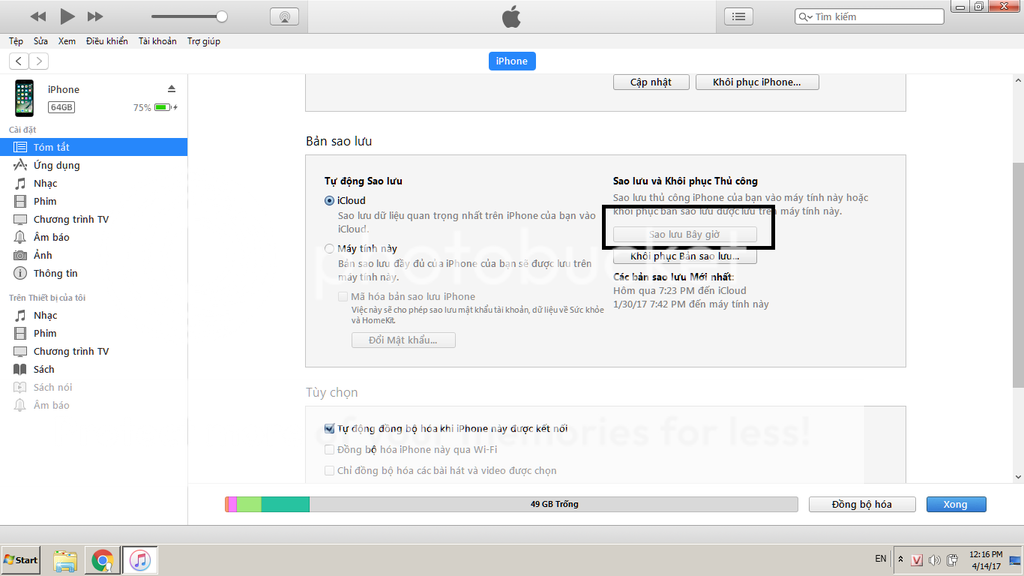Click the Đổi Mật khẩu button
The image size is (1024, 576).
[403, 340]
